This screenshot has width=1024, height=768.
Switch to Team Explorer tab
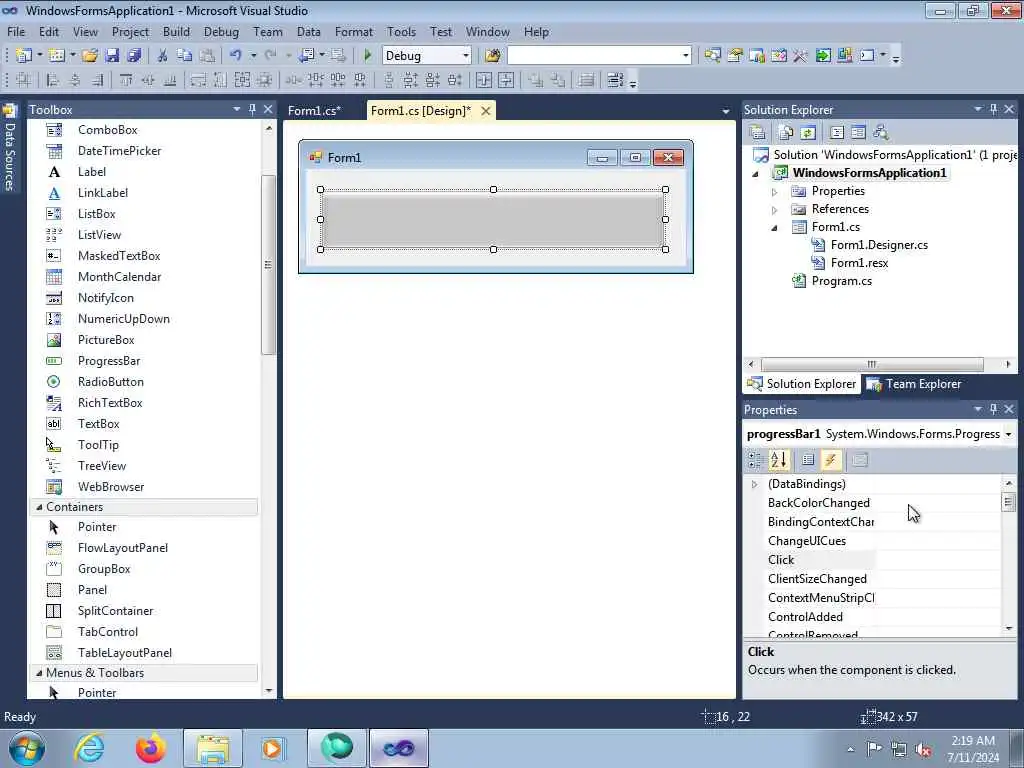point(914,384)
